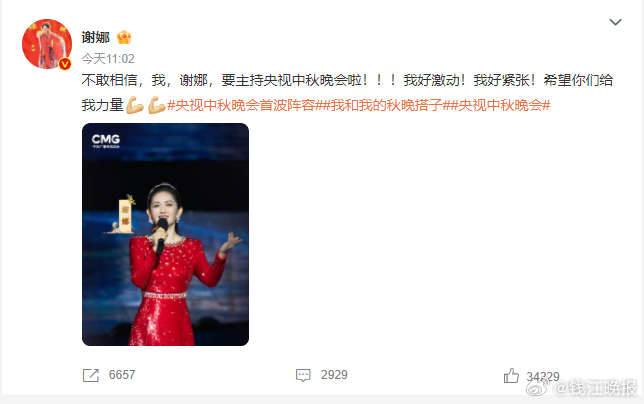Click the repost share icon
This screenshot has height=404, width=644.
click(91, 375)
